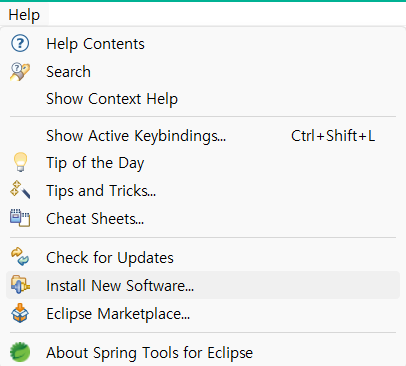Image resolution: width=406 pixels, height=366 pixels.
Task: Click the Tips and Tricks wand icon
Action: 20,190
